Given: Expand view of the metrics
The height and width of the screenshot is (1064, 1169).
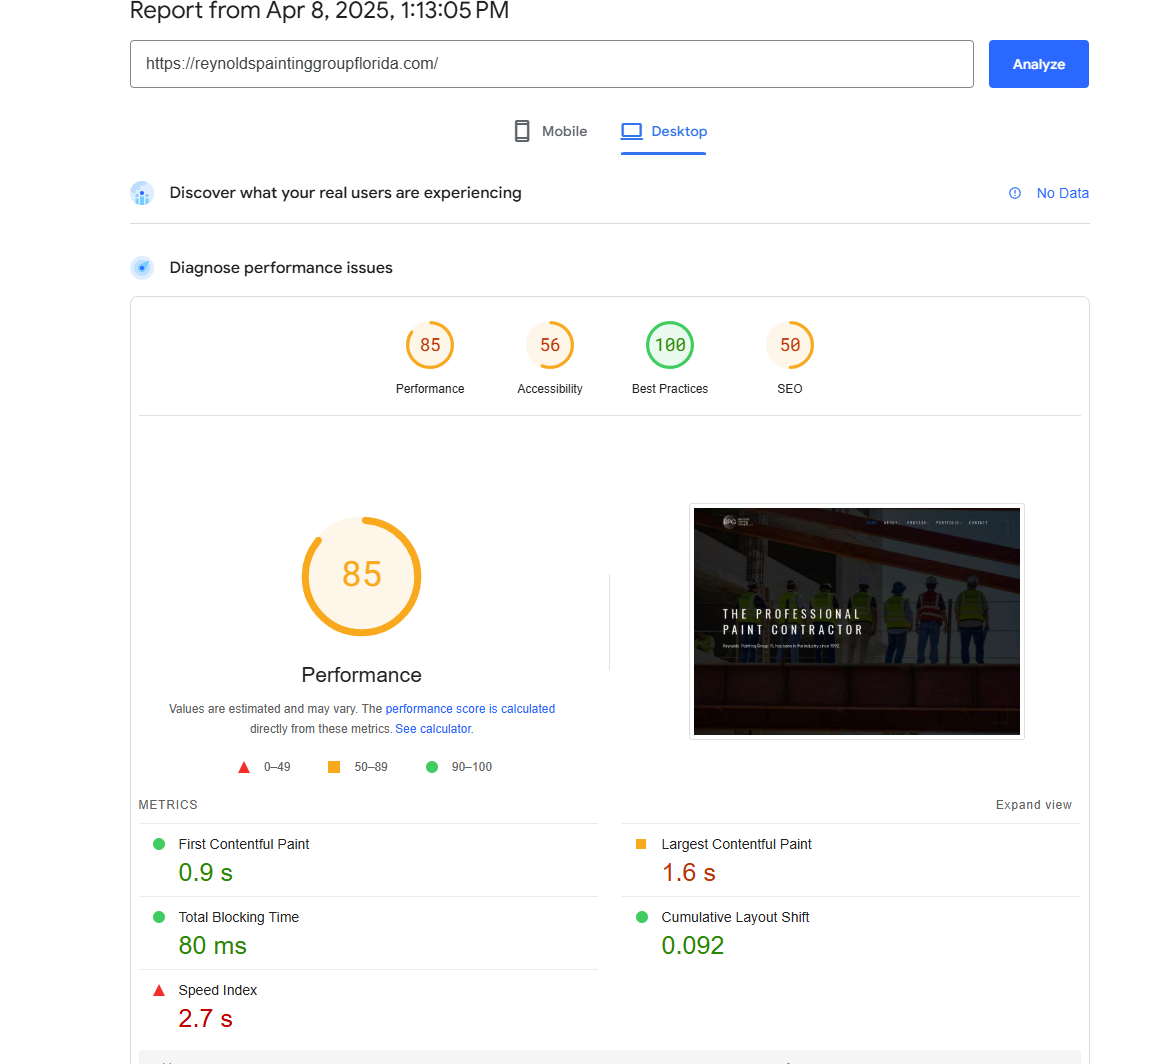Looking at the screenshot, I should (x=1033, y=805).
